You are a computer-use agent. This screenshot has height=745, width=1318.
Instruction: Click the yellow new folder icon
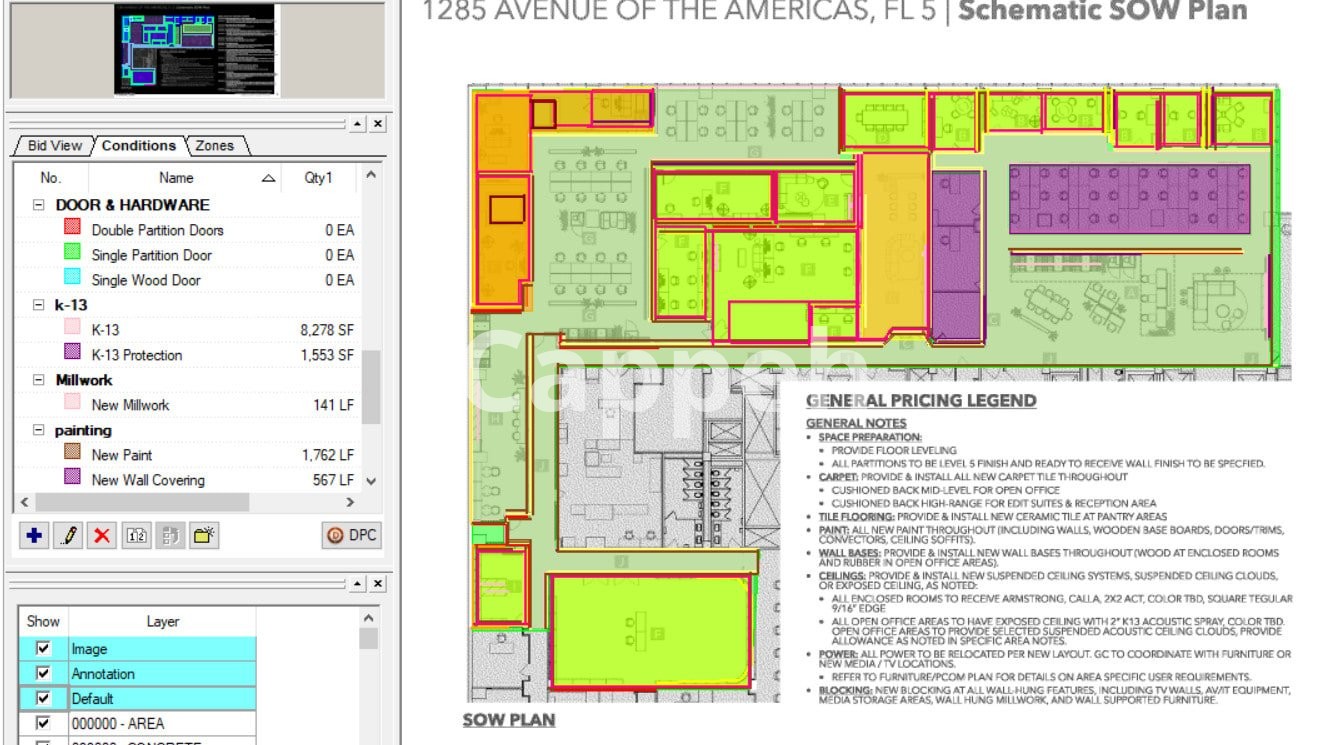[x=204, y=536]
